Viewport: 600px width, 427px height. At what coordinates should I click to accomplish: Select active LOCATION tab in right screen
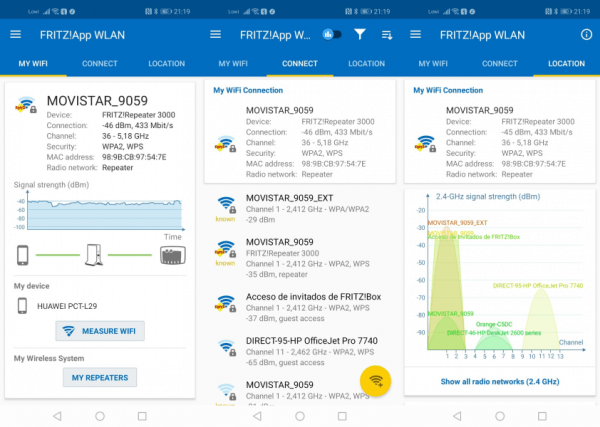566,64
